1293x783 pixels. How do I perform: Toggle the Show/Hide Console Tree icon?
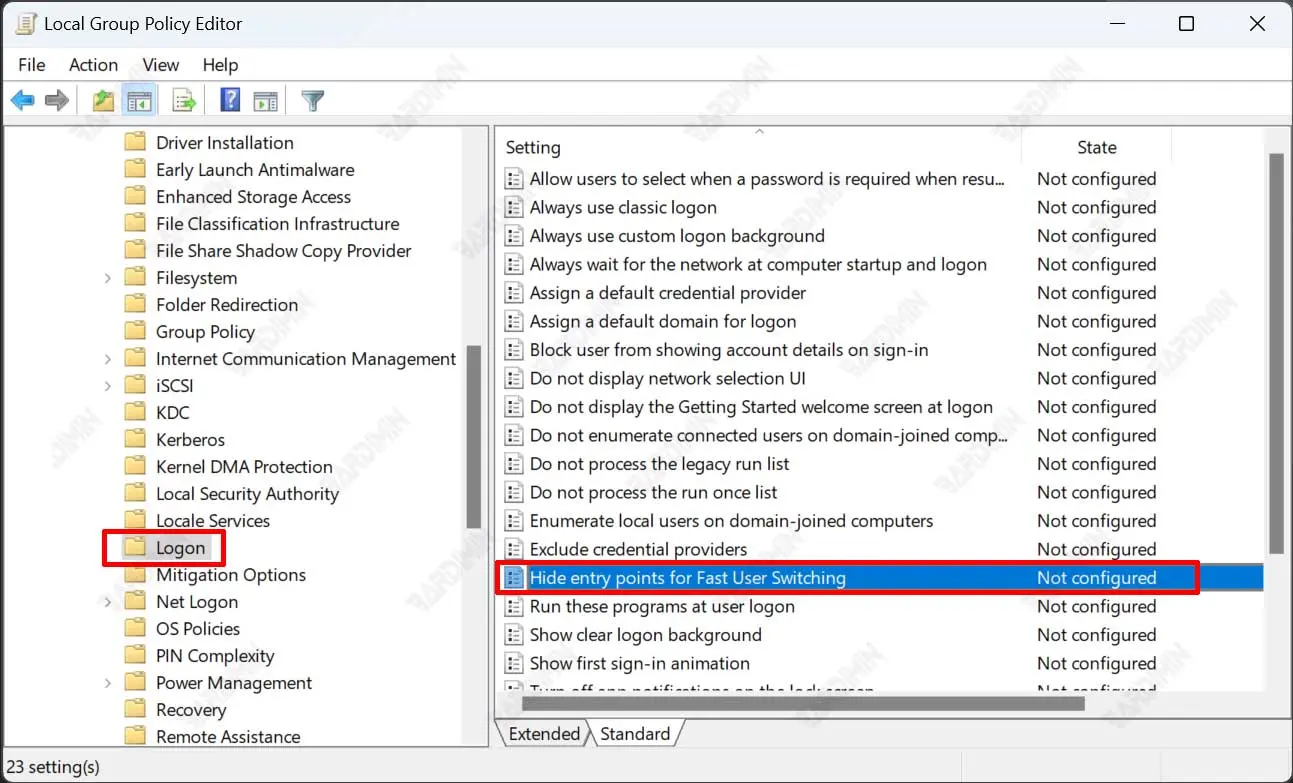(x=138, y=101)
